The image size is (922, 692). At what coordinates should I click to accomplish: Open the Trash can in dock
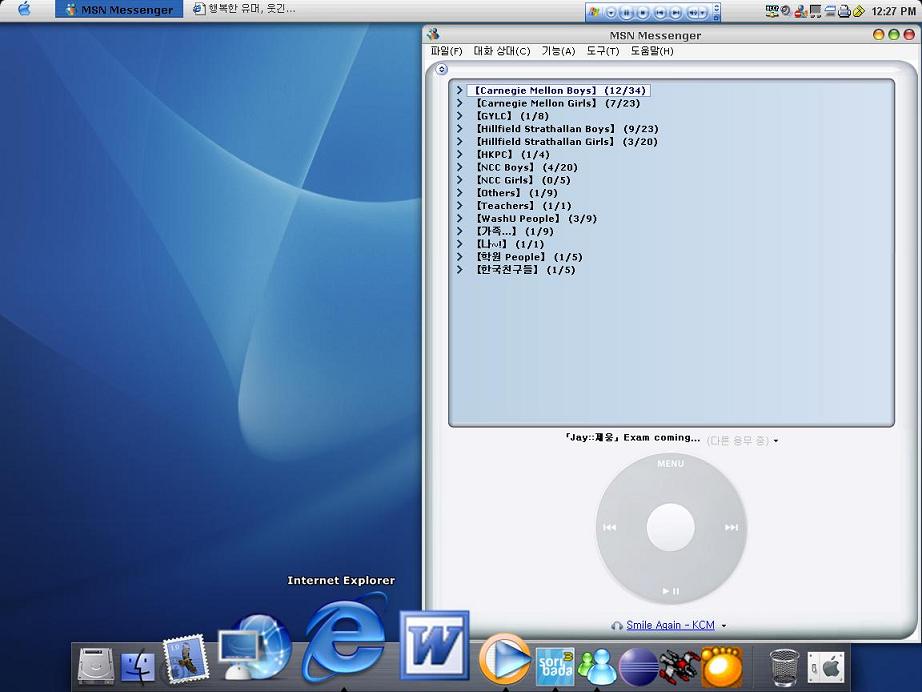(x=784, y=666)
